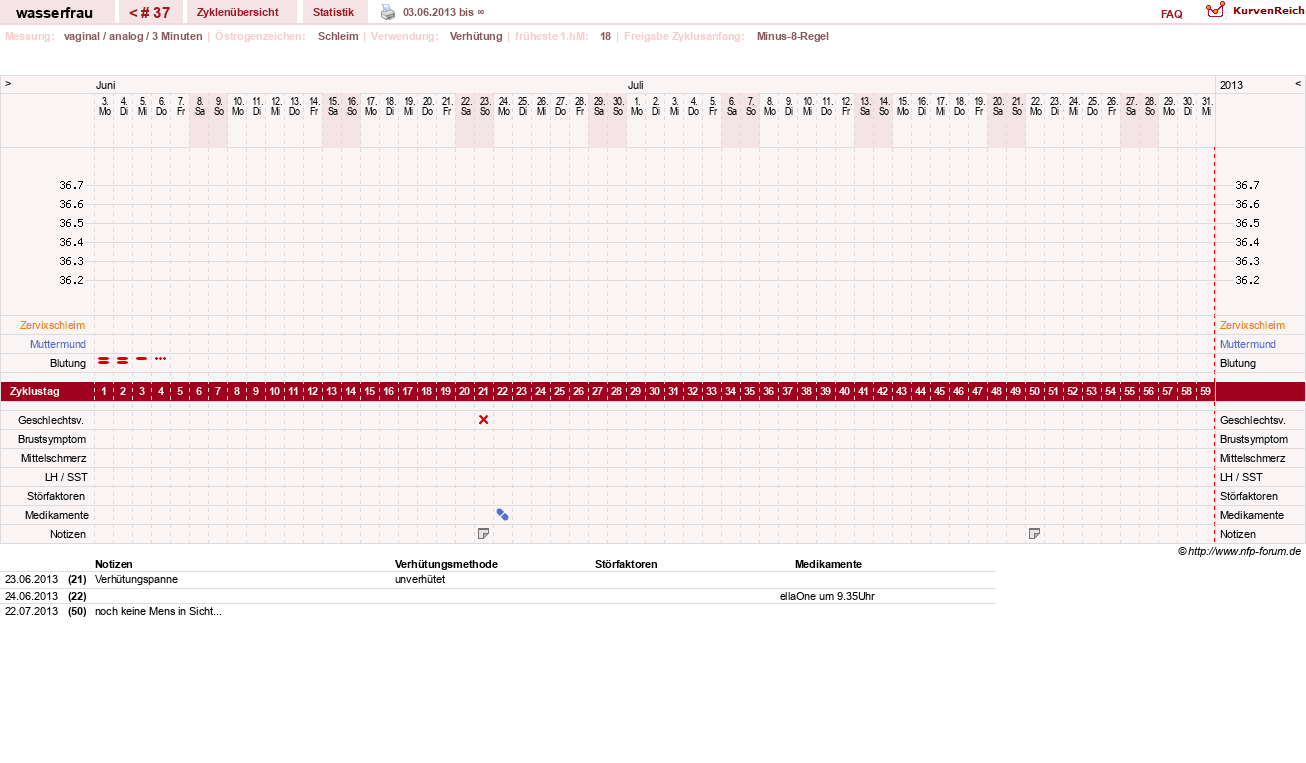Click the Notizen row label on left
Image resolution: width=1306 pixels, height=763 pixels.
(x=68, y=534)
